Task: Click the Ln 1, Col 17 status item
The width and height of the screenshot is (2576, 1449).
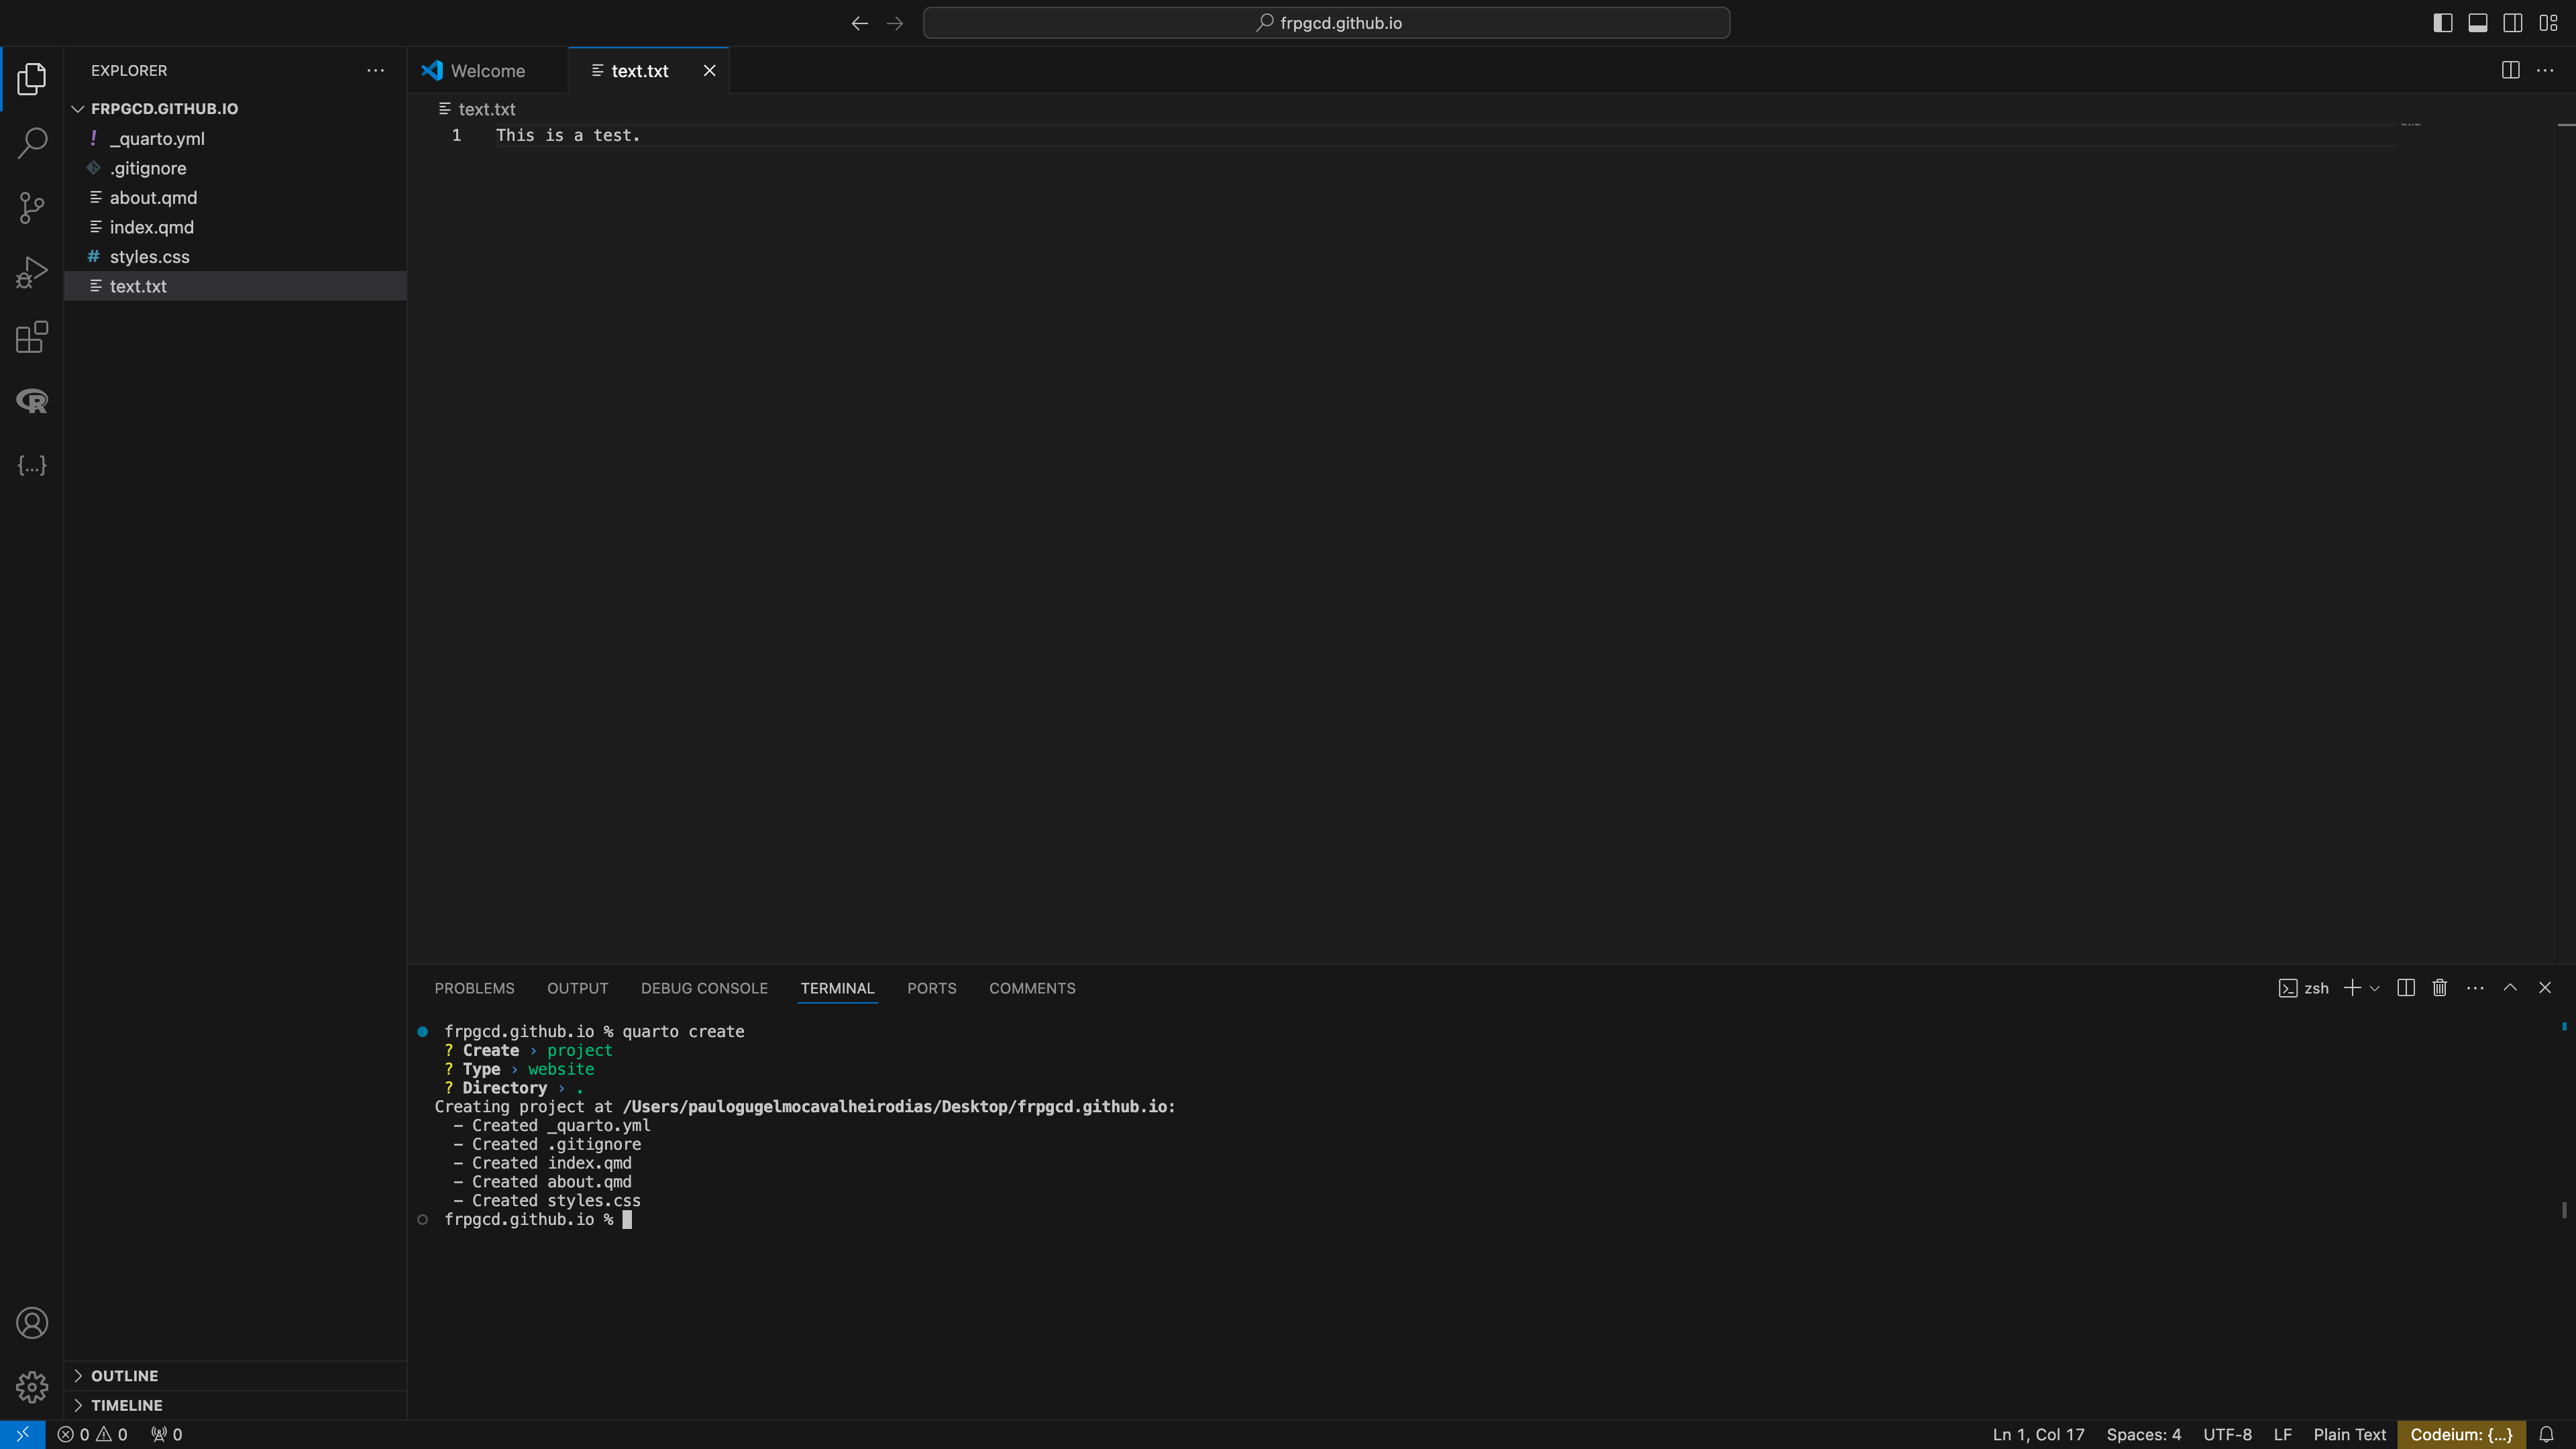Action: 2038,1434
